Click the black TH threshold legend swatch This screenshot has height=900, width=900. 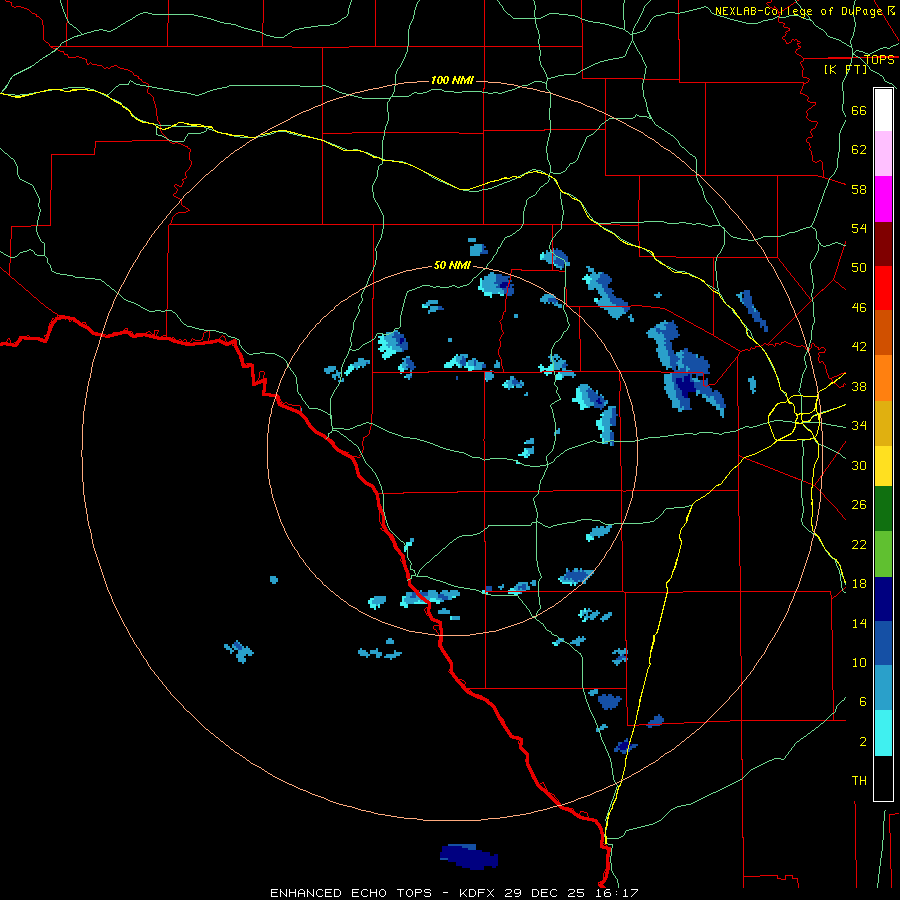click(x=883, y=778)
